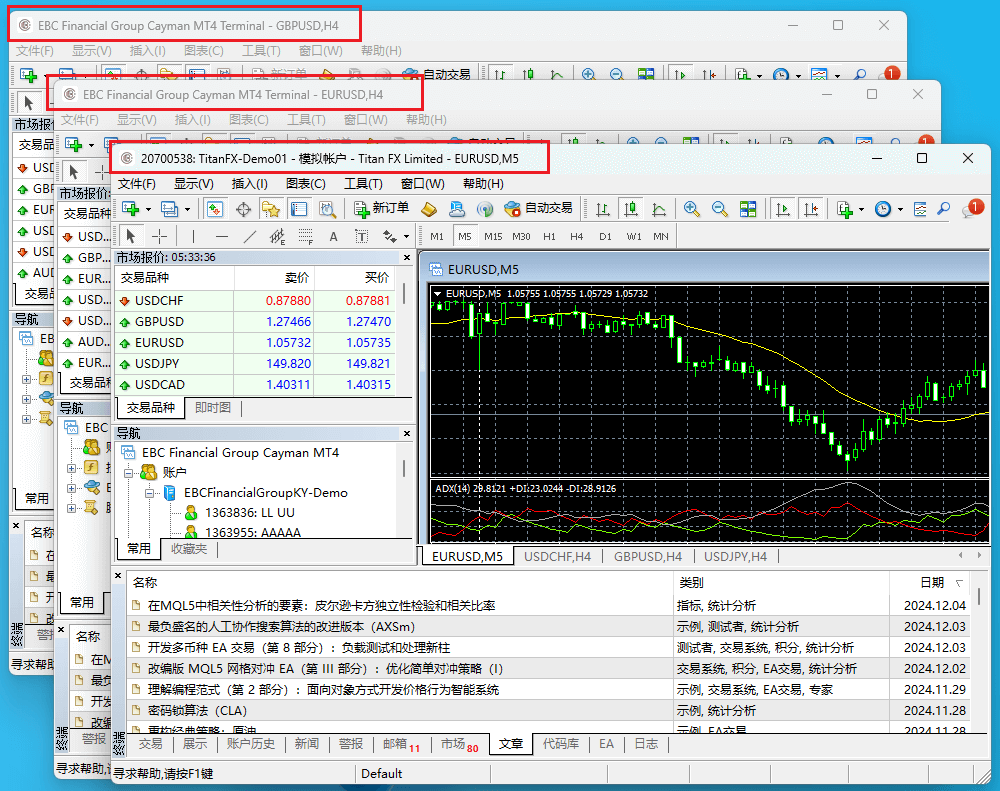Switch to 即时图 tab in Market Watch
The image size is (1000, 791).
point(213,408)
